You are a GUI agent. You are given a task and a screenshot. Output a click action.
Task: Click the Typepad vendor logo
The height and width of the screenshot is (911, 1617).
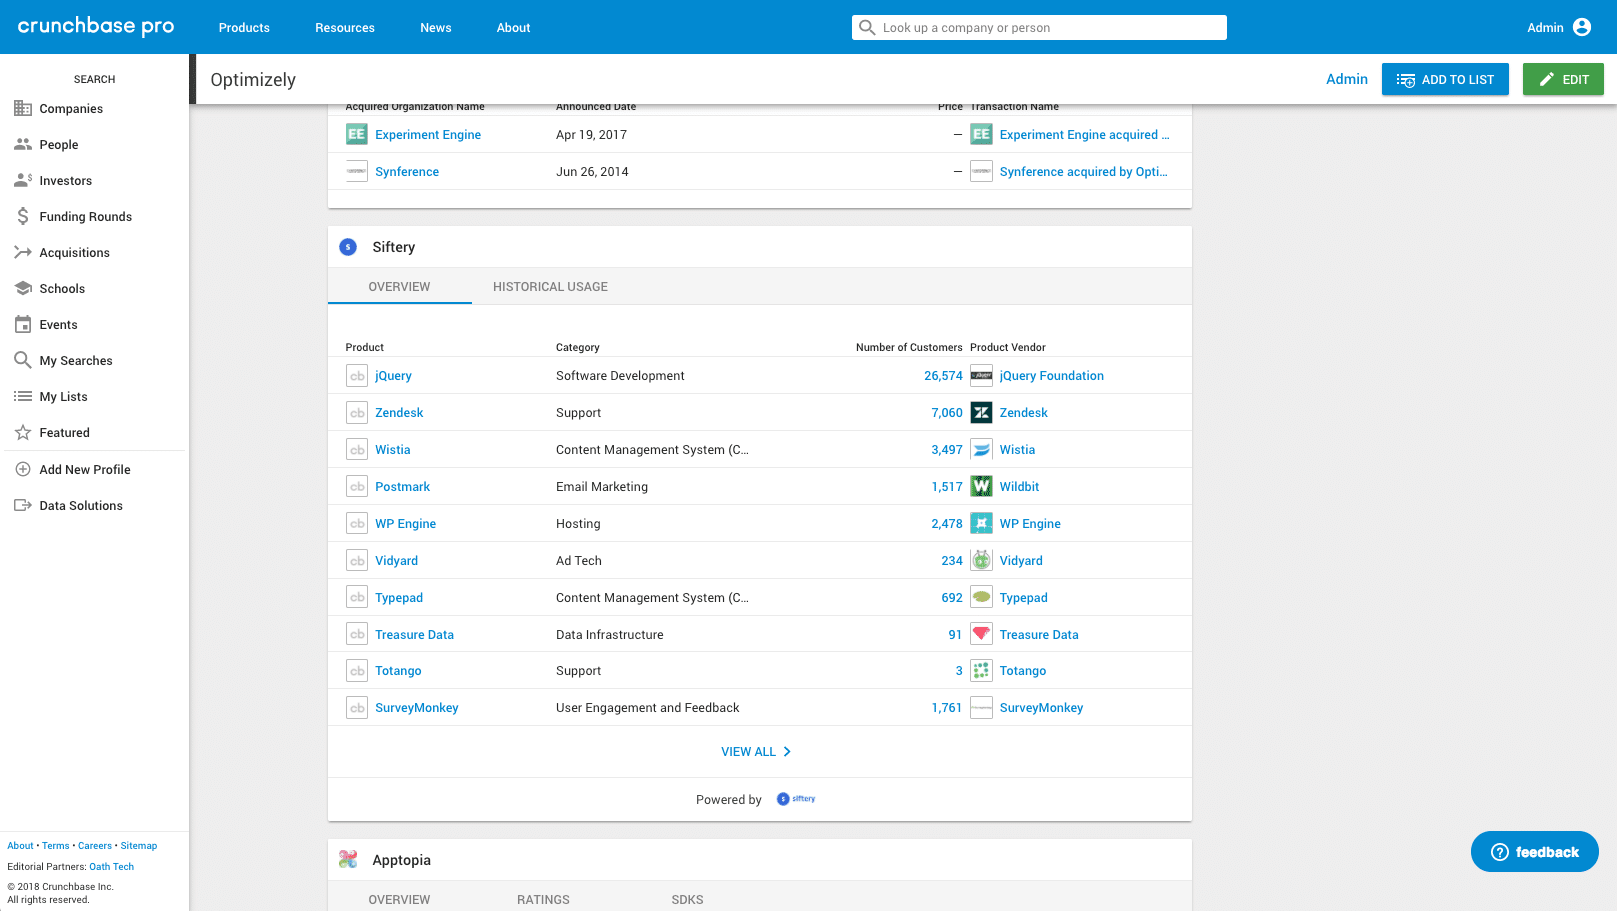[981, 597]
